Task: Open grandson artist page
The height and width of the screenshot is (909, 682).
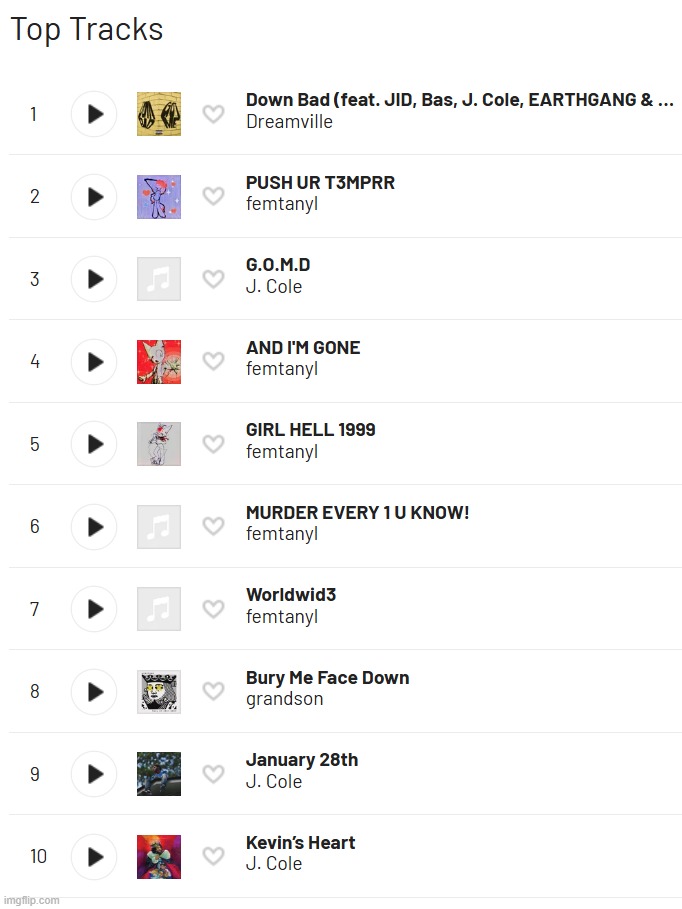Action: (284, 699)
